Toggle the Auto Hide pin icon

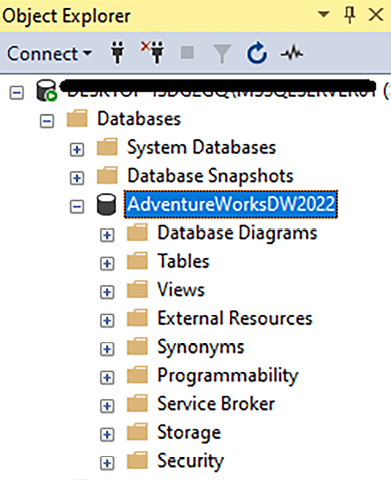pos(350,15)
